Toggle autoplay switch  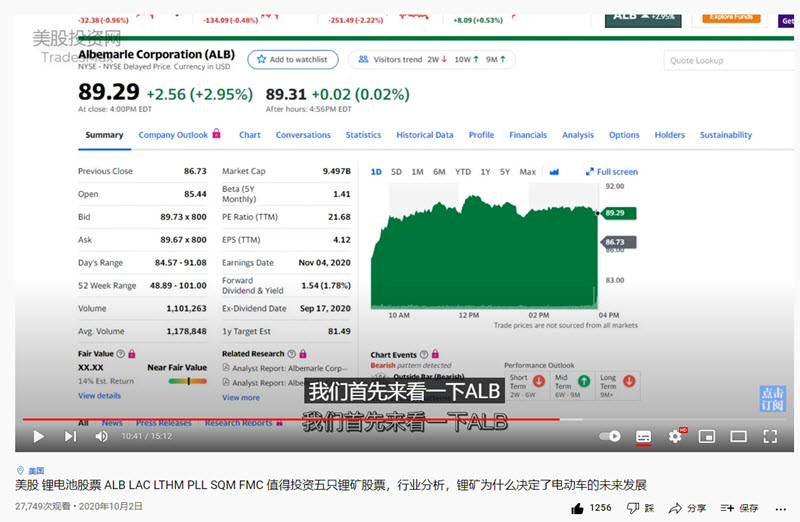click(x=610, y=436)
